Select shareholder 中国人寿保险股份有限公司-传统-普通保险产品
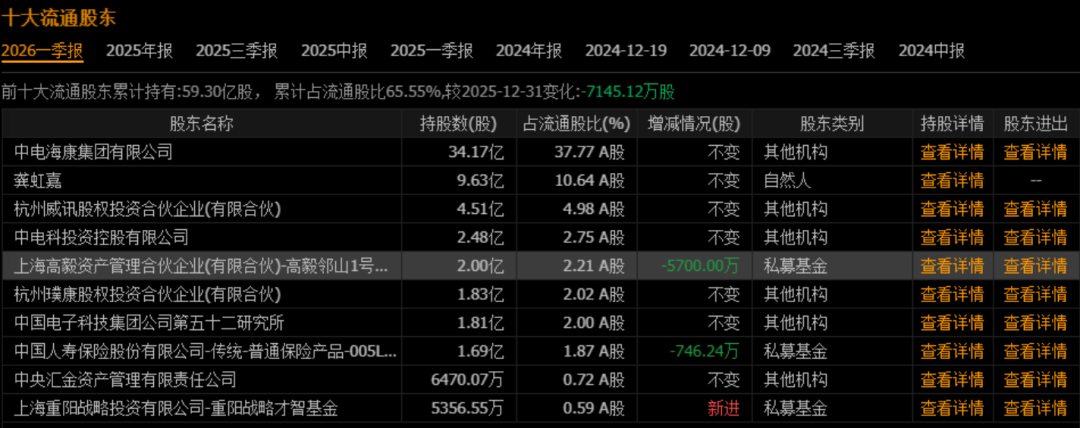 205,351
